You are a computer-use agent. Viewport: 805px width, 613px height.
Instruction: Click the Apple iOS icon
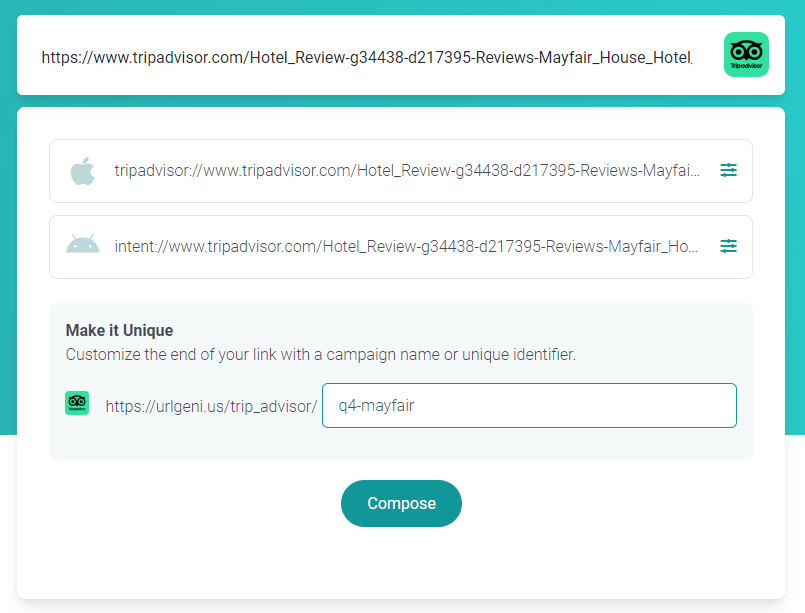click(83, 170)
